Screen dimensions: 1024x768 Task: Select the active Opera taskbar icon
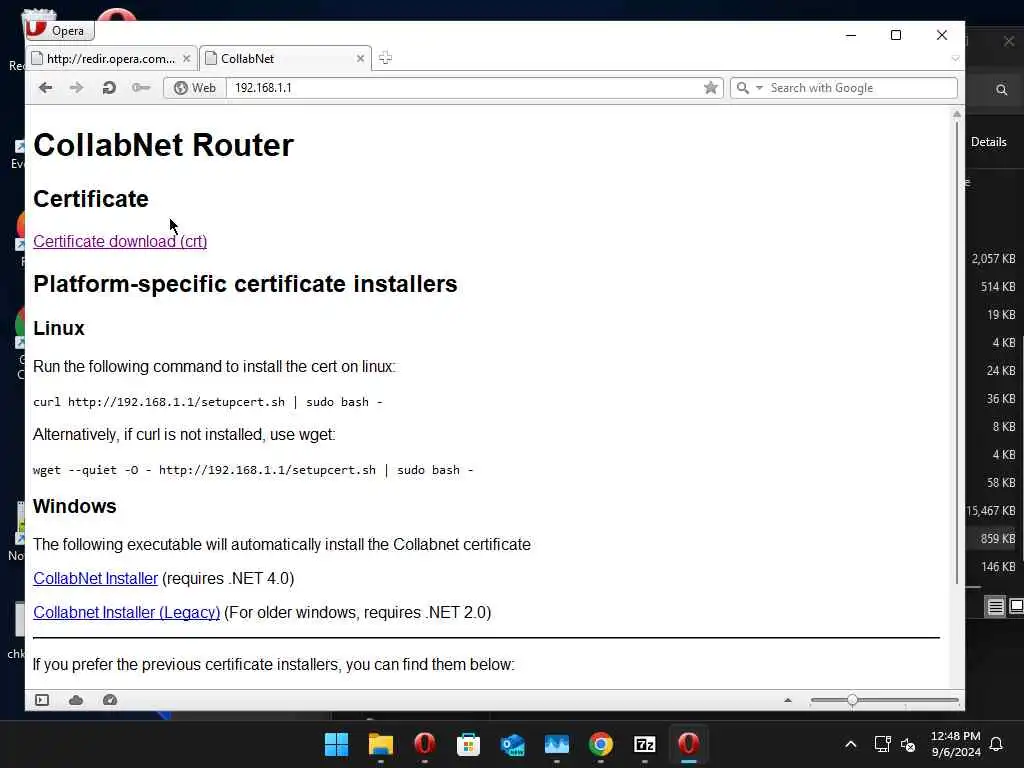(x=688, y=744)
